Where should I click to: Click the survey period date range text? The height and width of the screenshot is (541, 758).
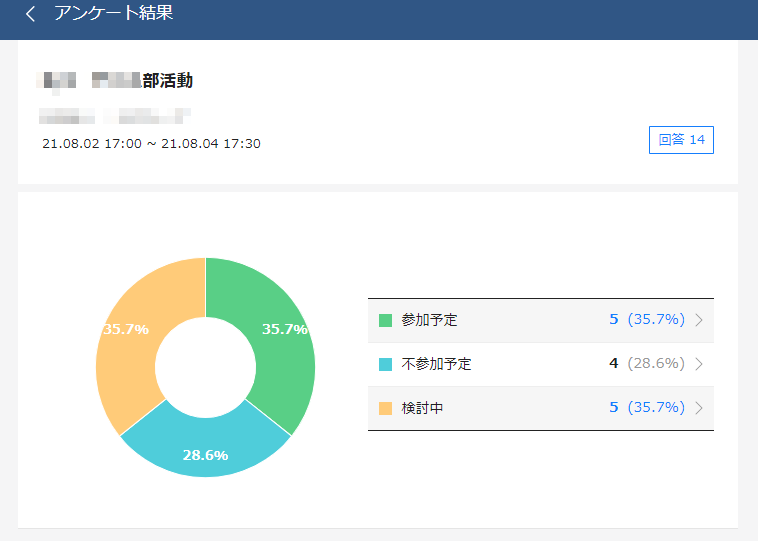pyautogui.click(x=151, y=144)
